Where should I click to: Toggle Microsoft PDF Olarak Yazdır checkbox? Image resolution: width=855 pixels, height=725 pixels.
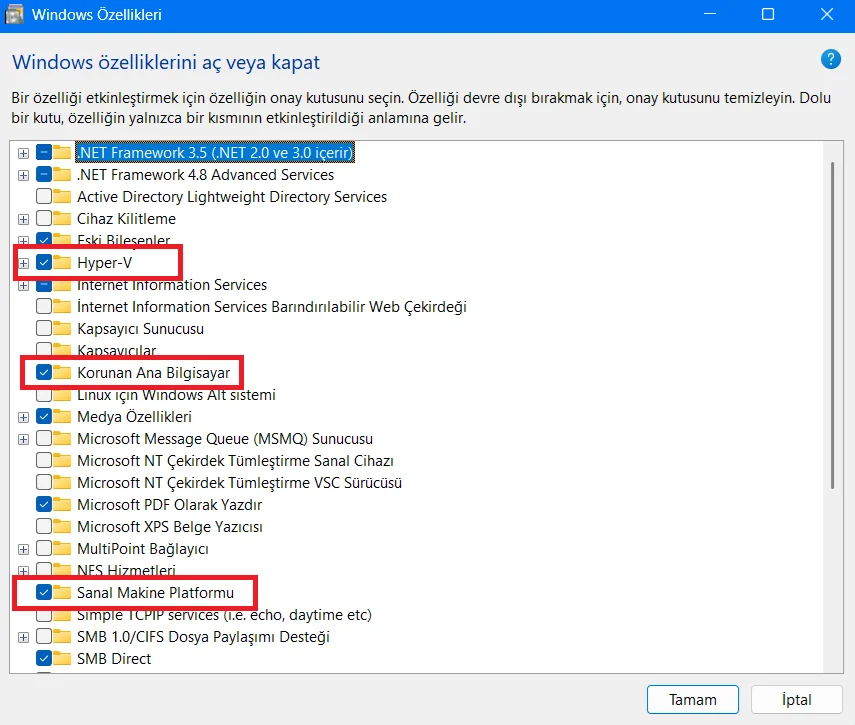44,505
